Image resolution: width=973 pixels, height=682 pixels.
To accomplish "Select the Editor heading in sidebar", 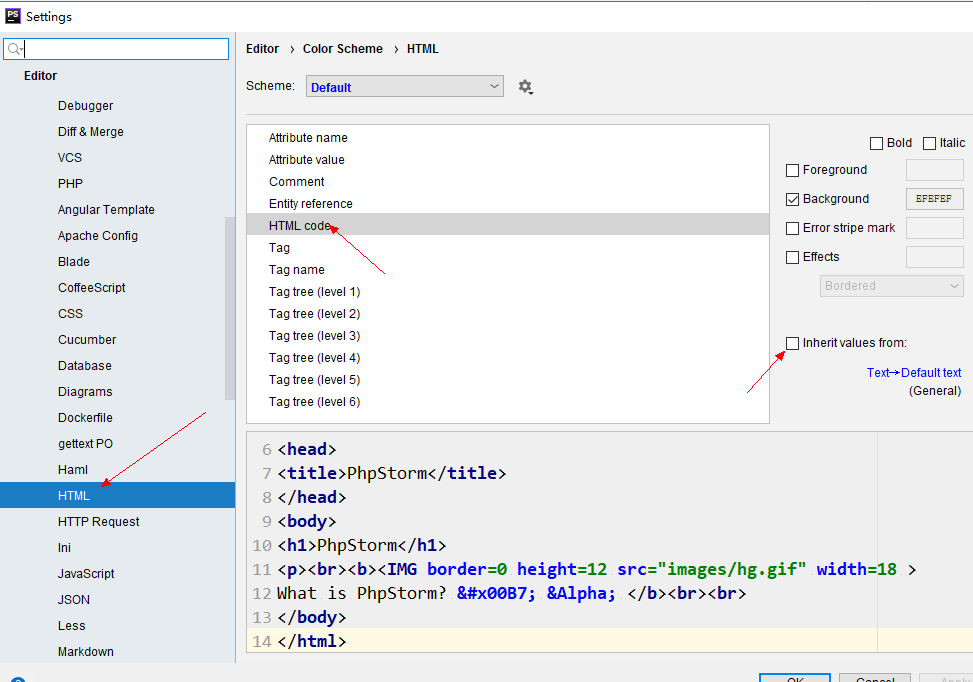I will [40, 76].
